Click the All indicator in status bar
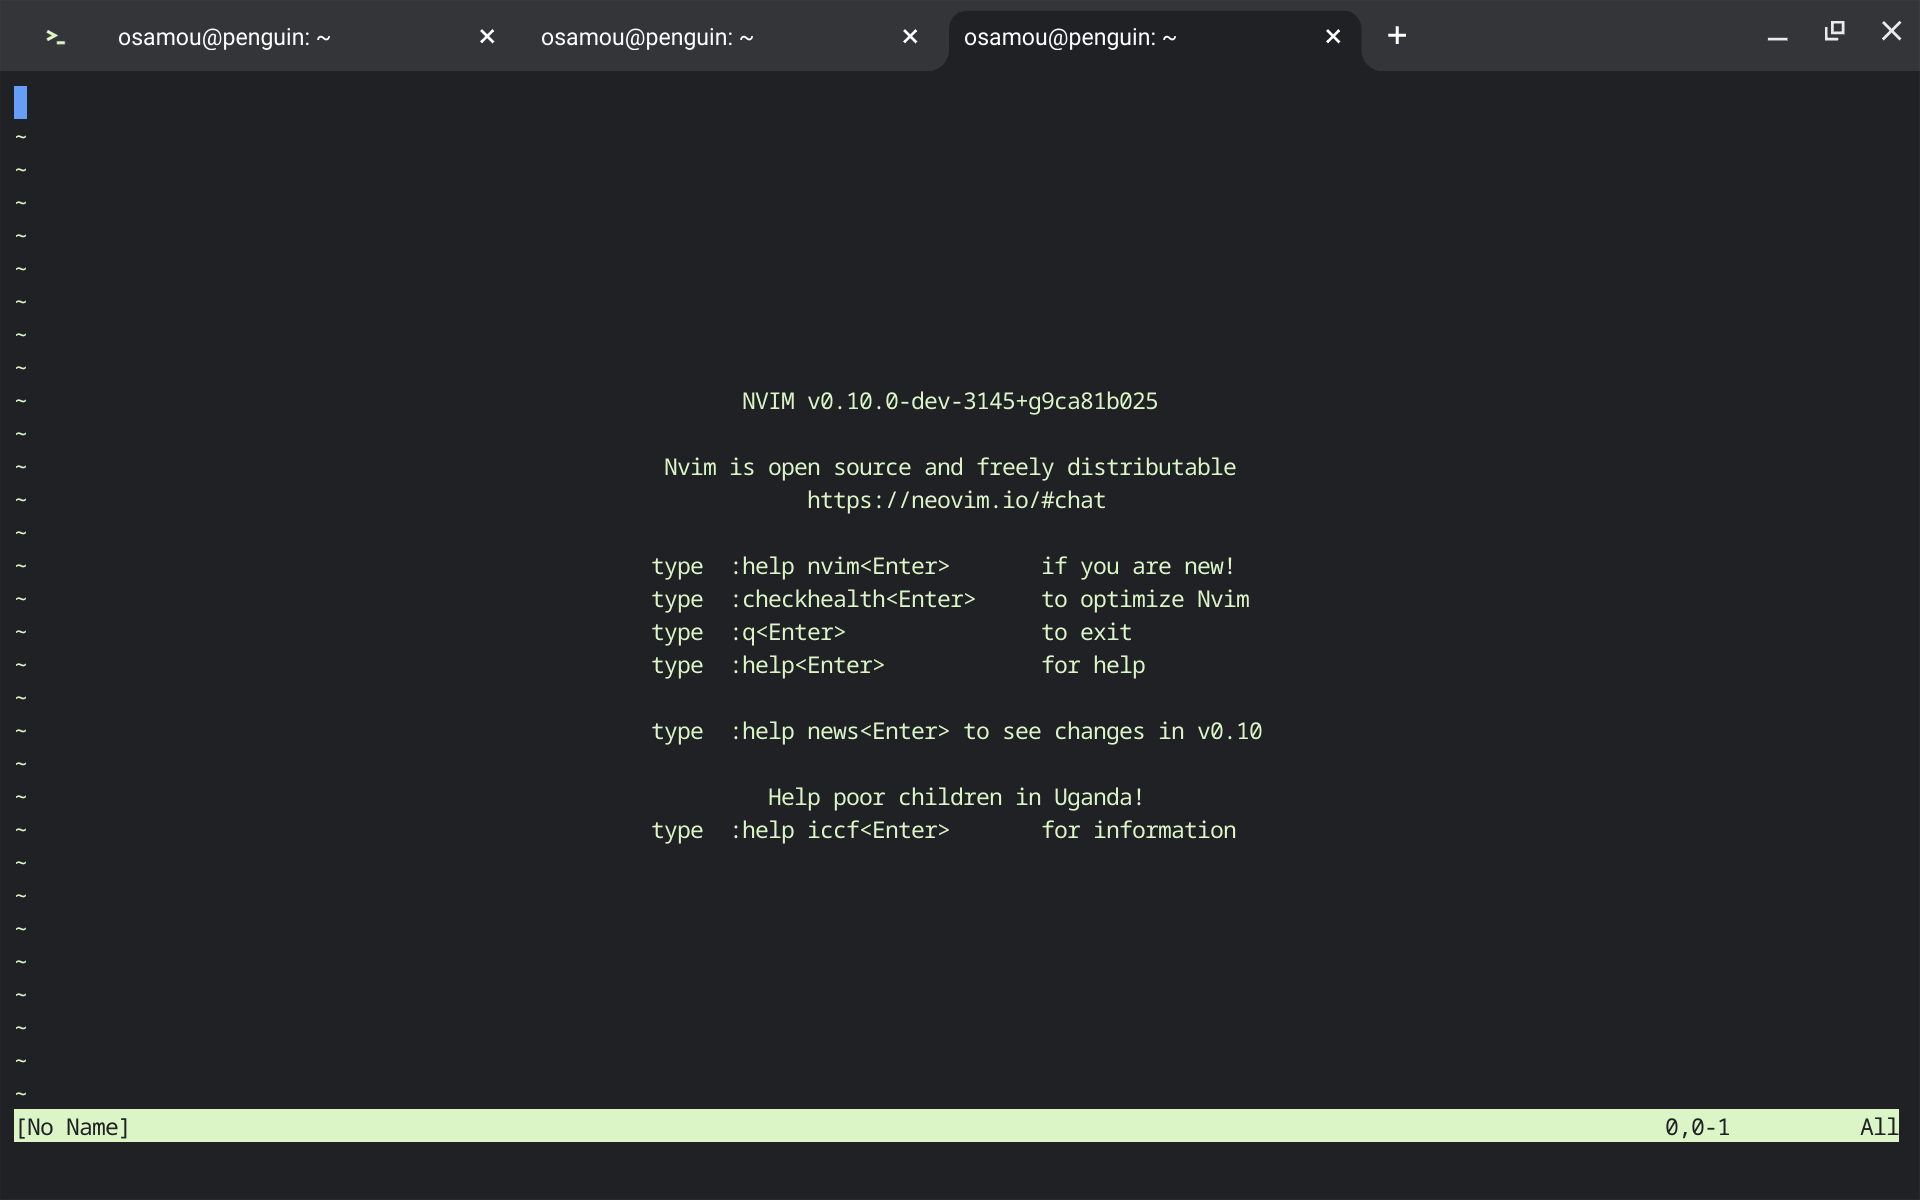Screen dimensions: 1920x1200 1878,1127
